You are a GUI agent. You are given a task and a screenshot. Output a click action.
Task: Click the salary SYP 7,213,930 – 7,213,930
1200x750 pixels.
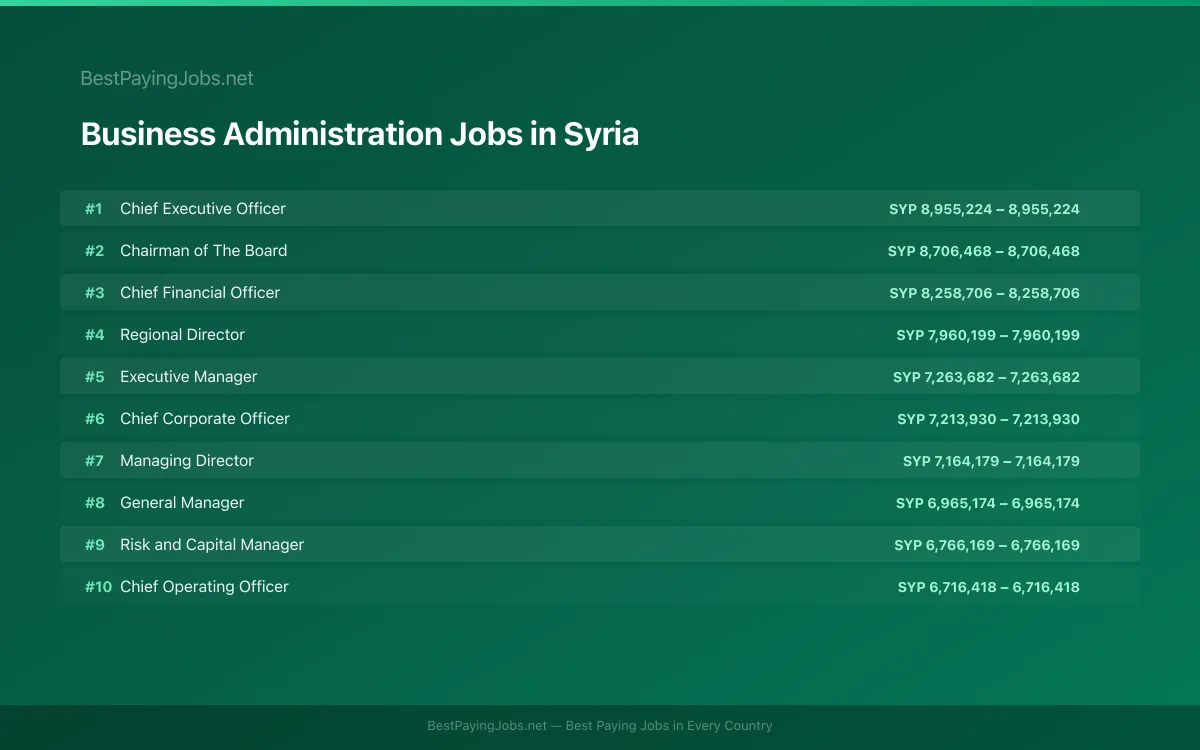click(988, 419)
